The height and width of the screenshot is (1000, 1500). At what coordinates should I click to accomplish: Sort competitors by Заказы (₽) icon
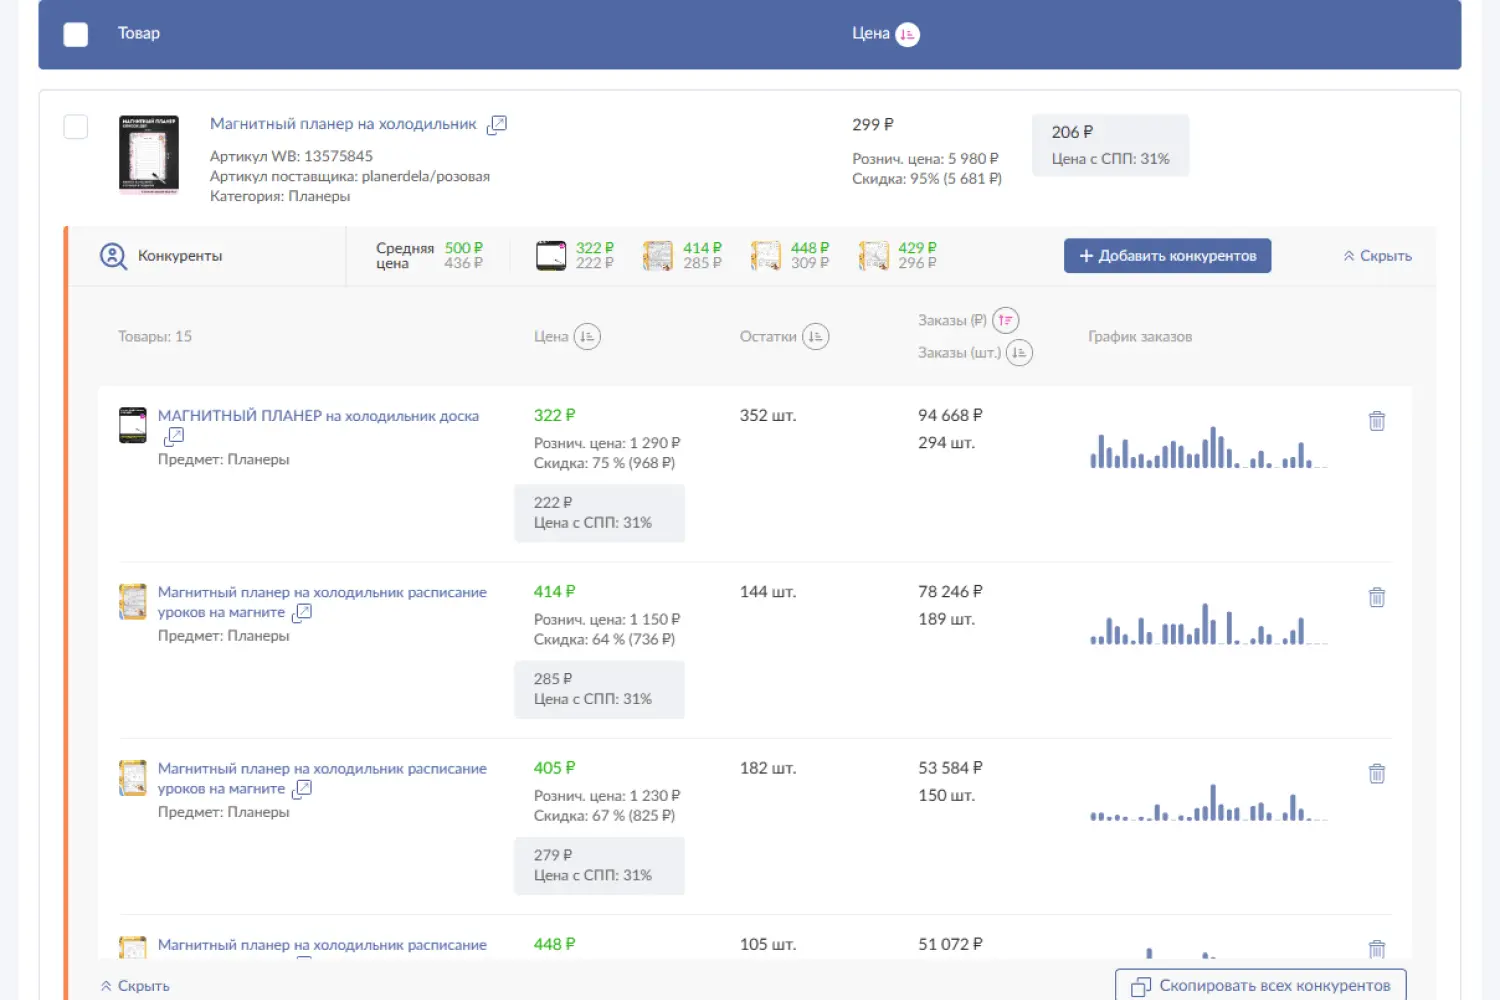[x=1005, y=320]
